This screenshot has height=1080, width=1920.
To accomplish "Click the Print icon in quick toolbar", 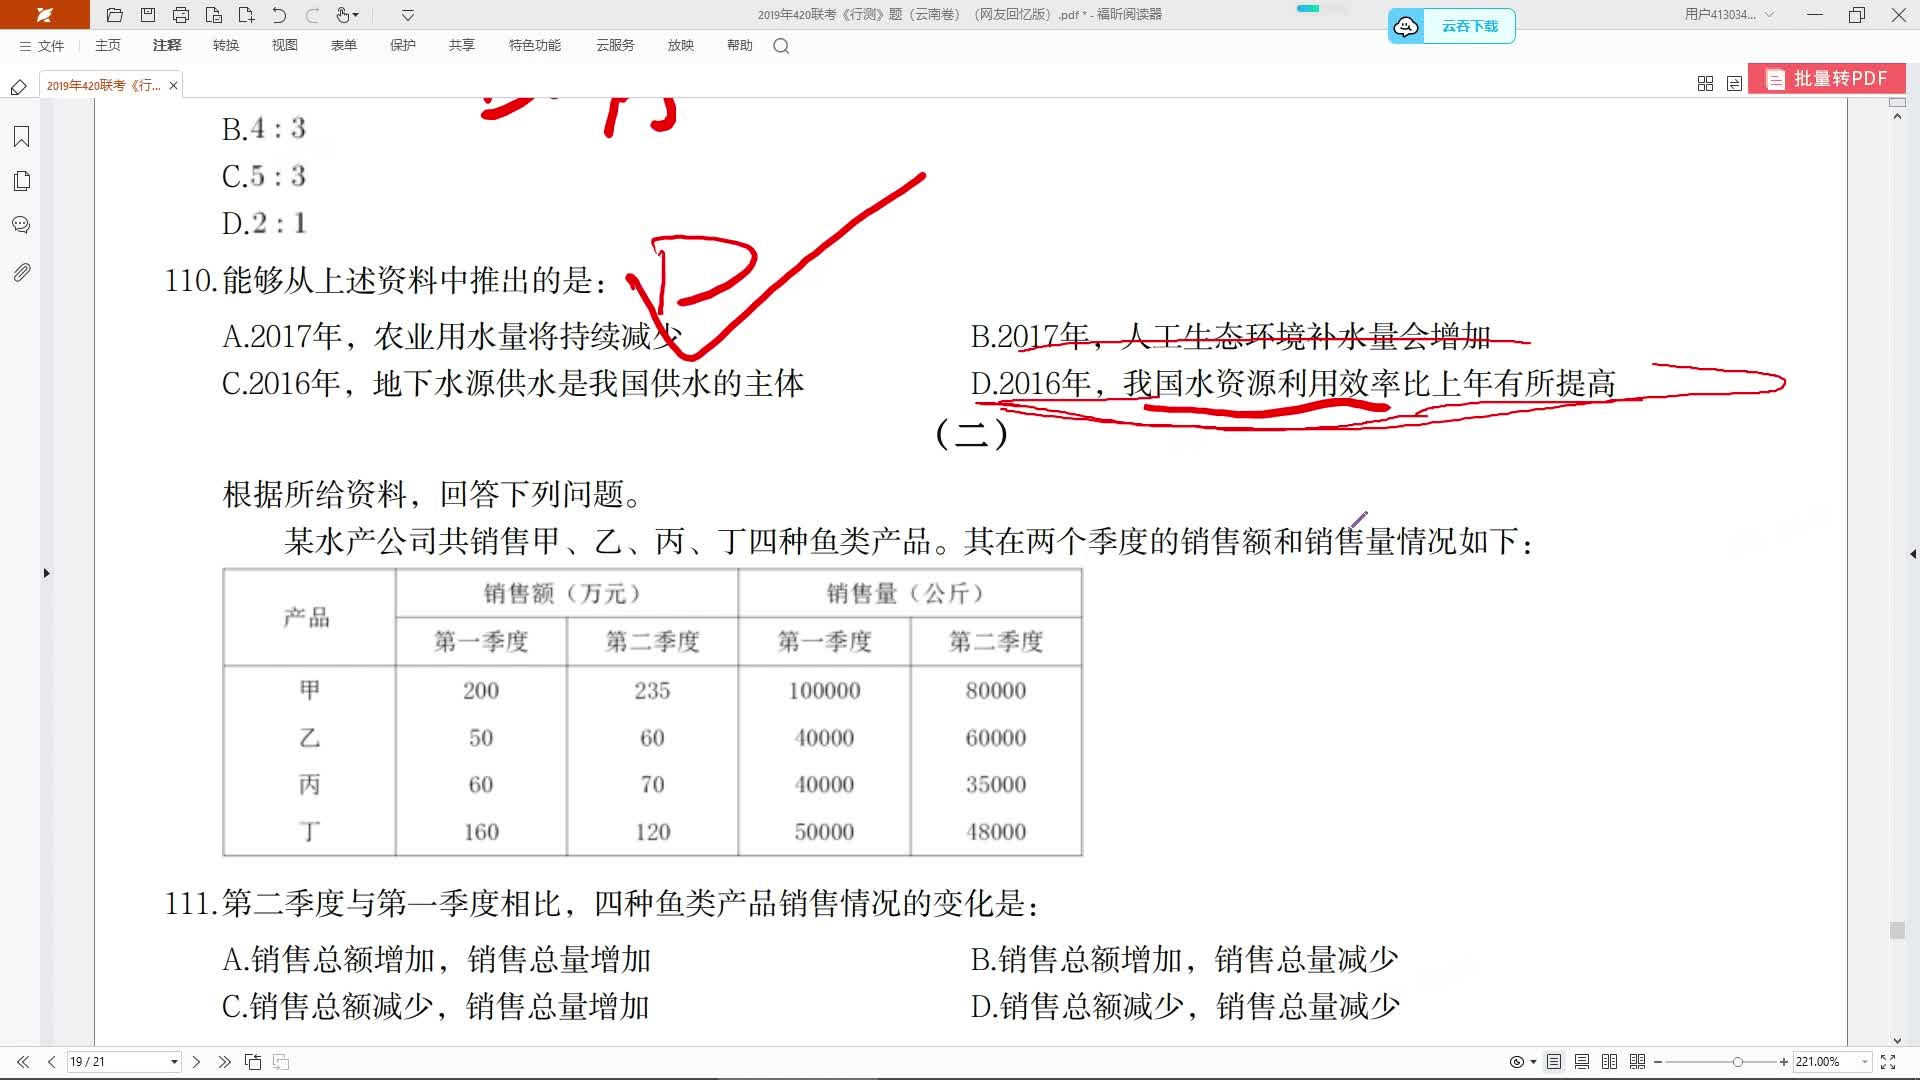I will tap(181, 15).
